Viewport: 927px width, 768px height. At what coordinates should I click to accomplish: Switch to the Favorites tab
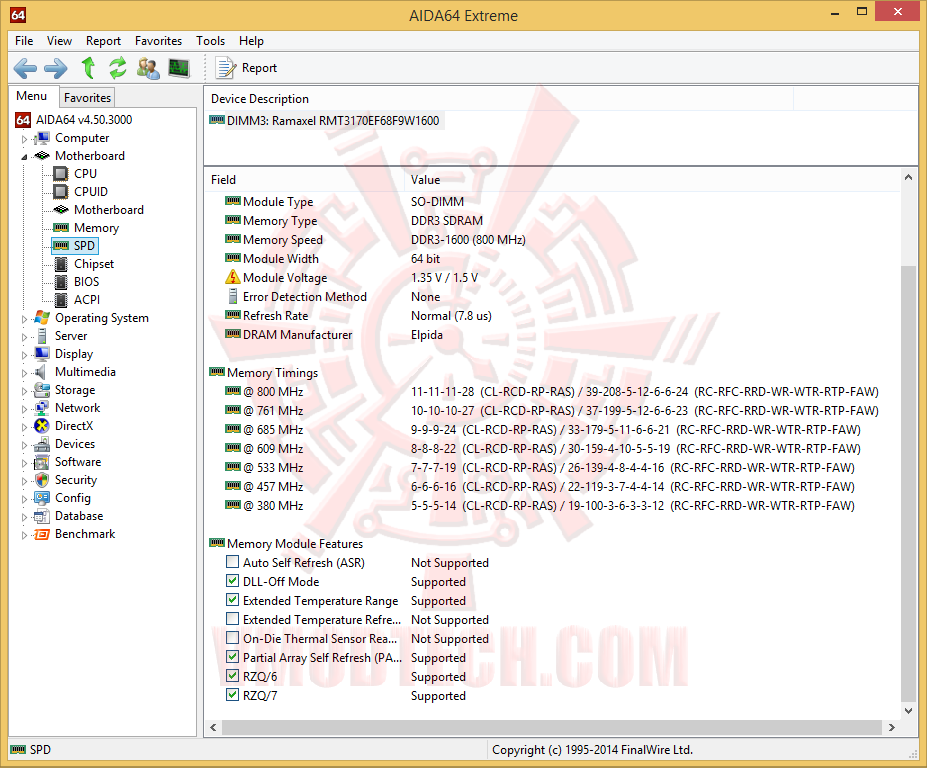[x=87, y=98]
